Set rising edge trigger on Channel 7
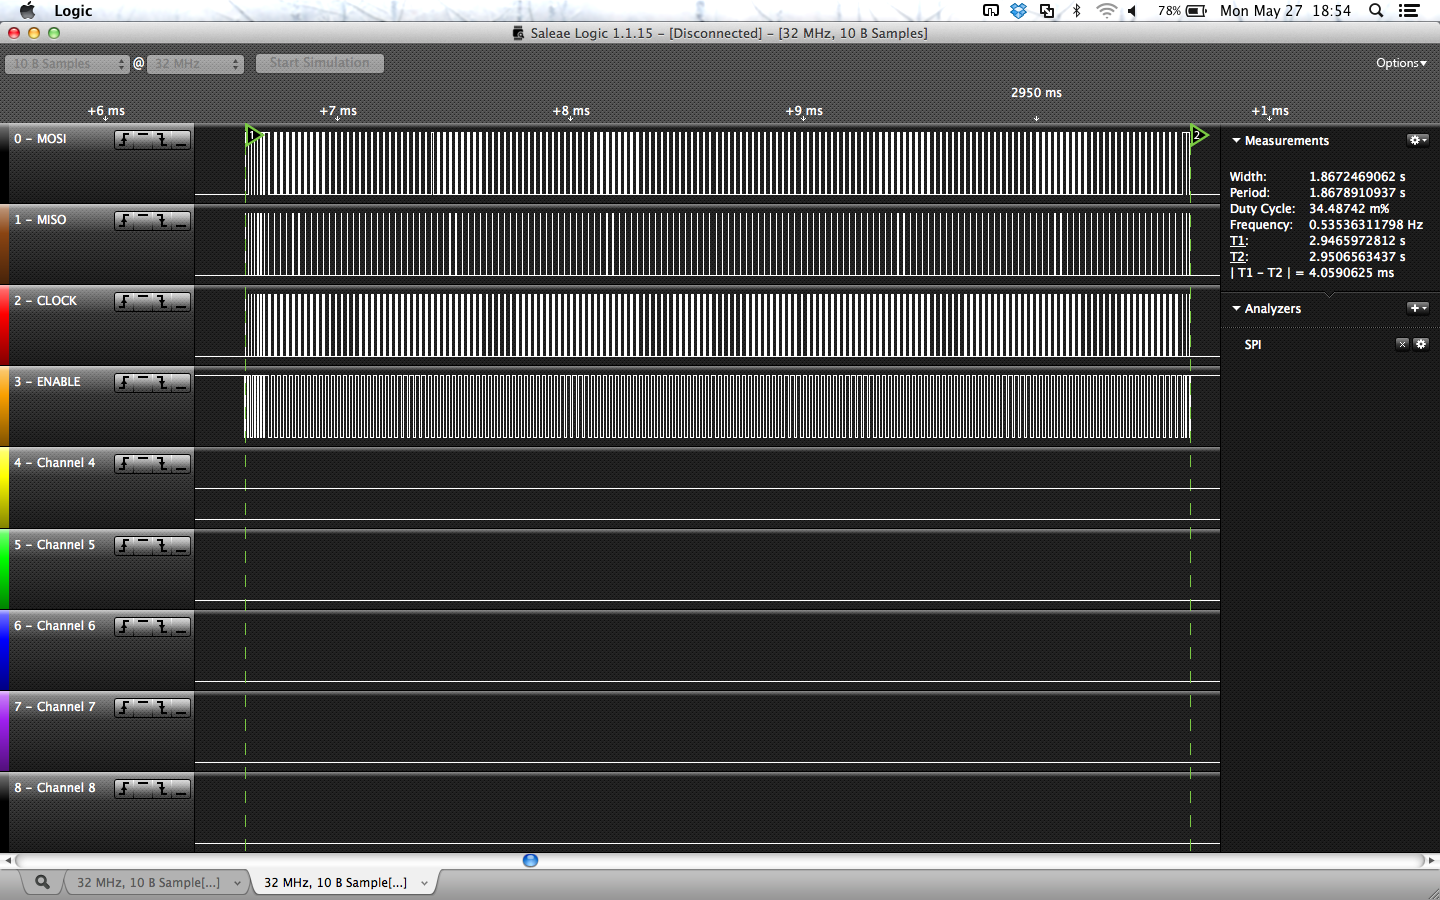The image size is (1440, 900). pyautogui.click(x=124, y=708)
